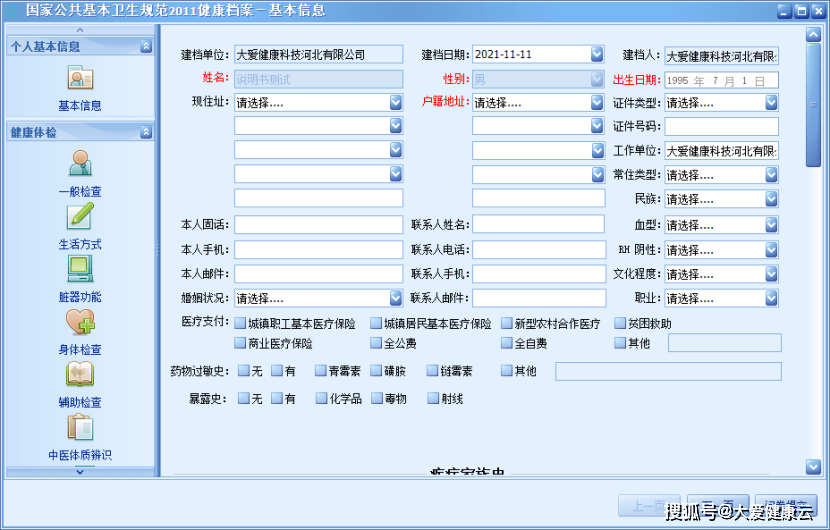Click the 健康体检 panel header
Screen dimensions: 830x530
click(80, 132)
